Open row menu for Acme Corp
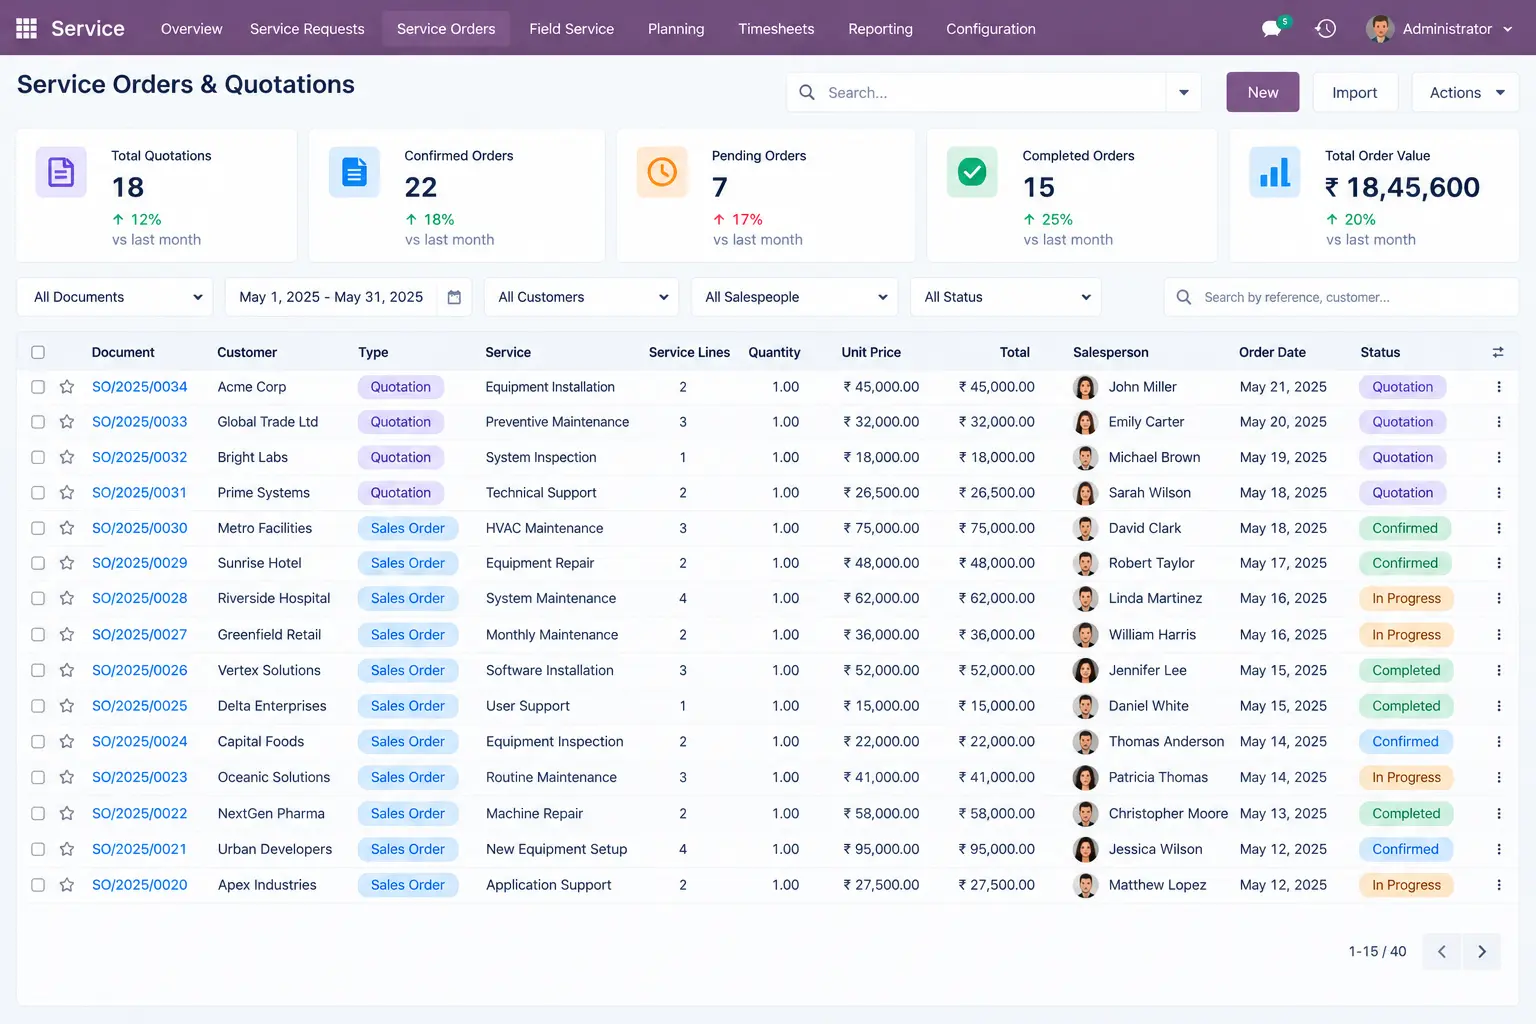This screenshot has width=1536, height=1024. coord(1498,387)
